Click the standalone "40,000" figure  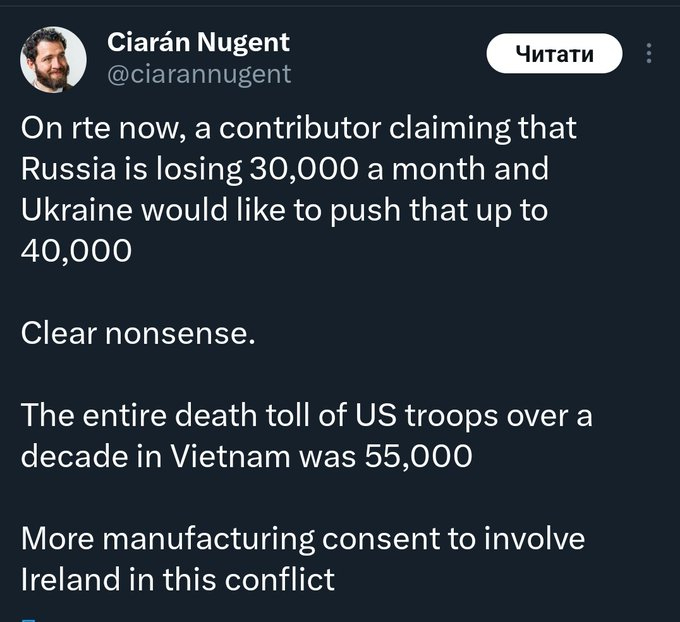coord(76,250)
